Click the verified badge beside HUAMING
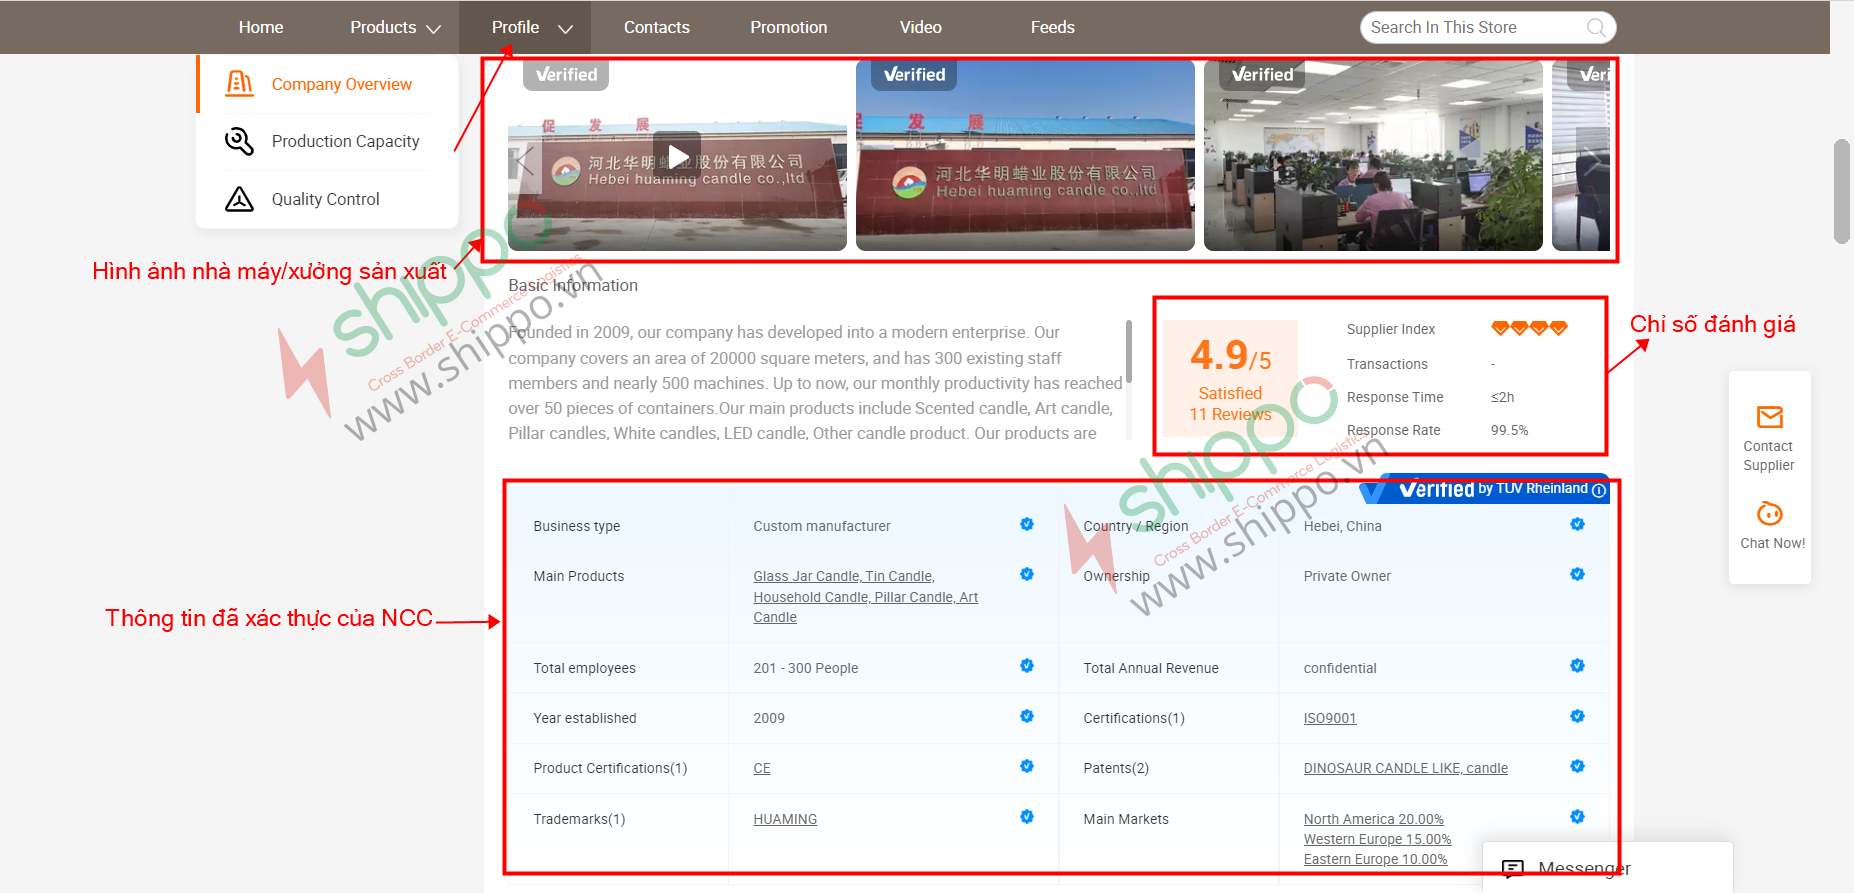The height and width of the screenshot is (893, 1854). (1027, 817)
